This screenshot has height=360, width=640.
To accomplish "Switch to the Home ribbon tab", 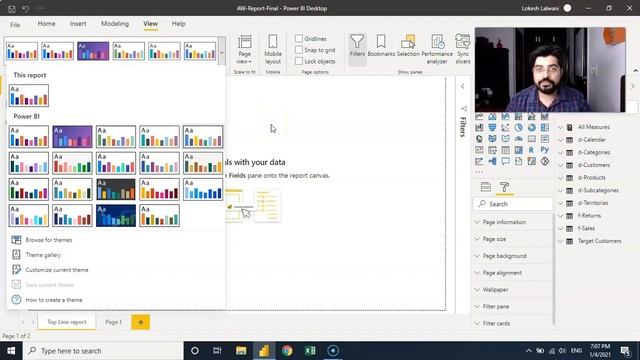I will (47, 24).
